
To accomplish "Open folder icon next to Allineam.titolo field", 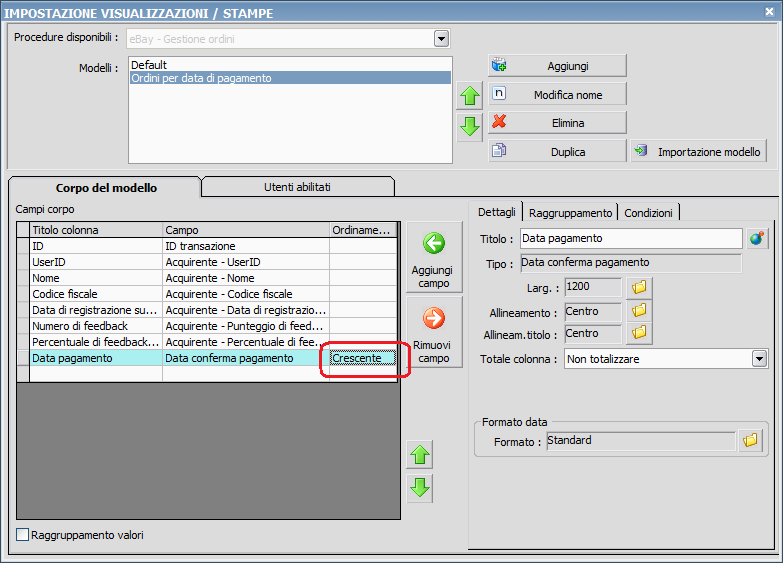I will coord(639,333).
